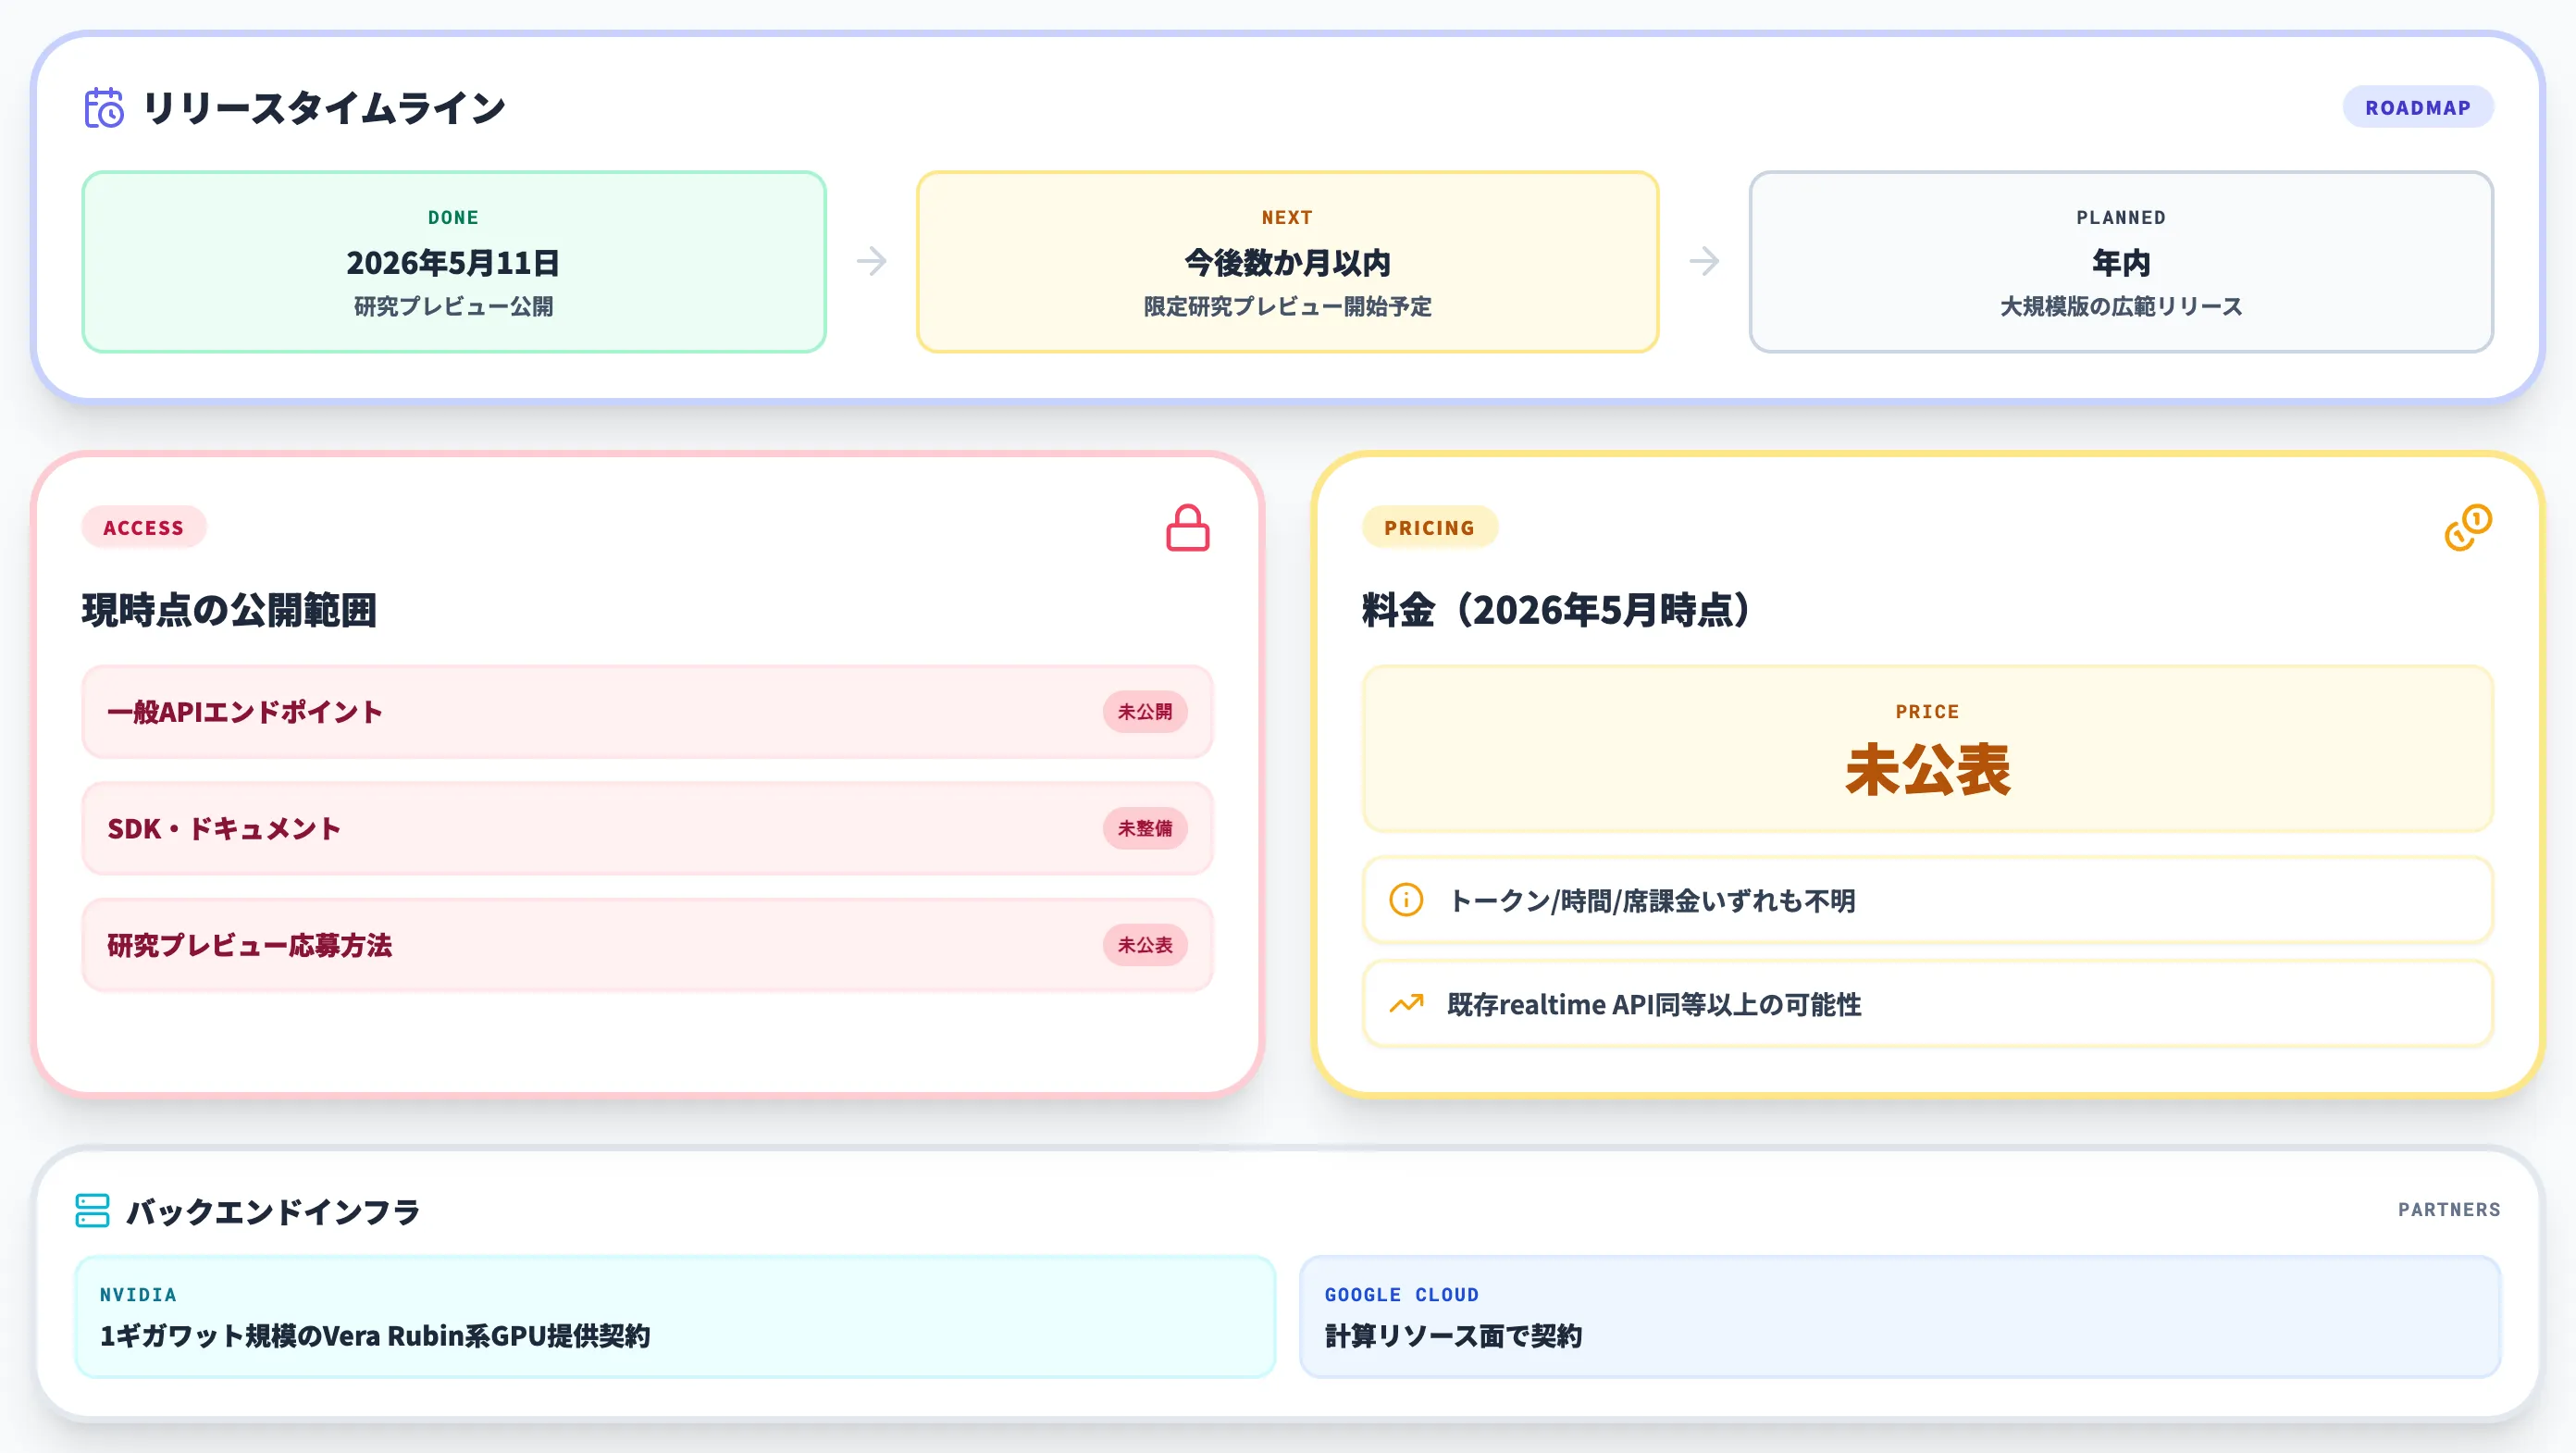Click the リリースタイムライン heading
This screenshot has width=2576, height=1453.
324,108
